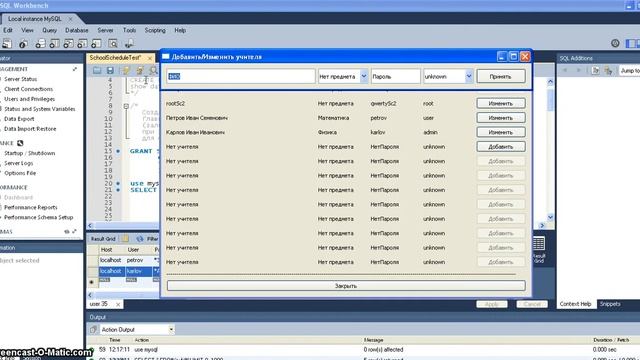
Task: Click the icon next to INSTANCE header
Action: point(20,143)
